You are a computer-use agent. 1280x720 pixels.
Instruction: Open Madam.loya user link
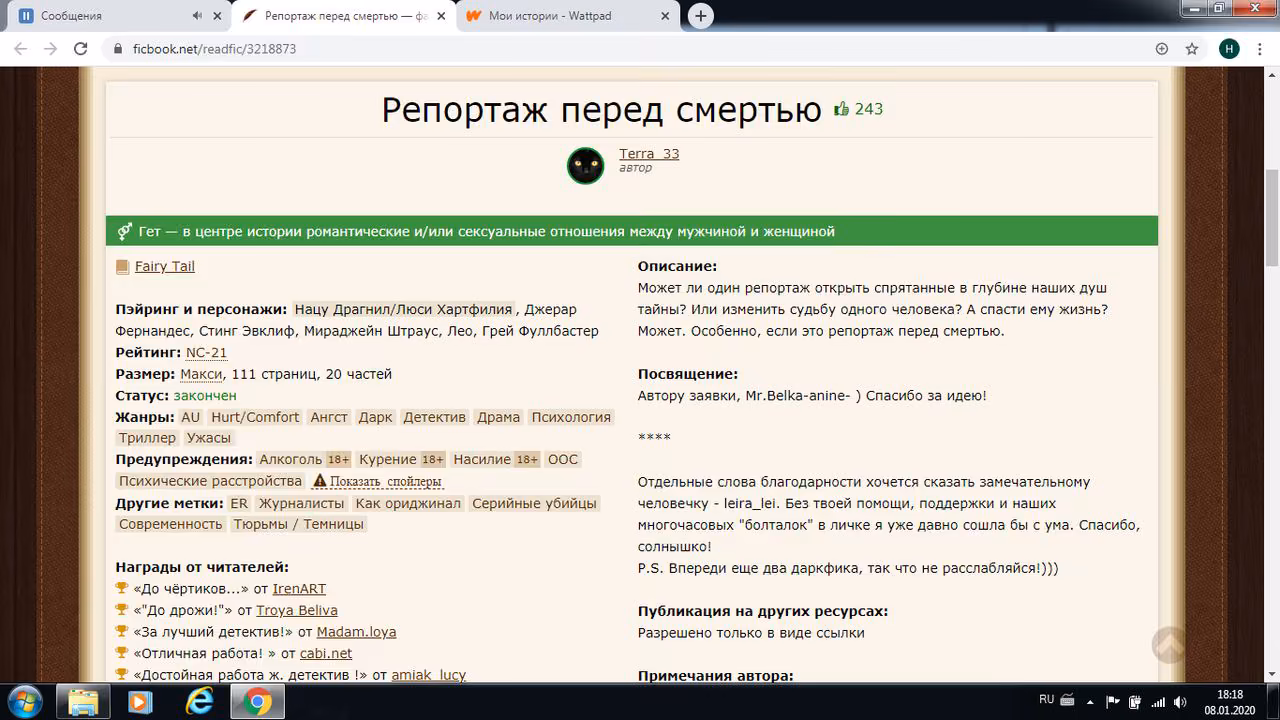[x=357, y=632]
